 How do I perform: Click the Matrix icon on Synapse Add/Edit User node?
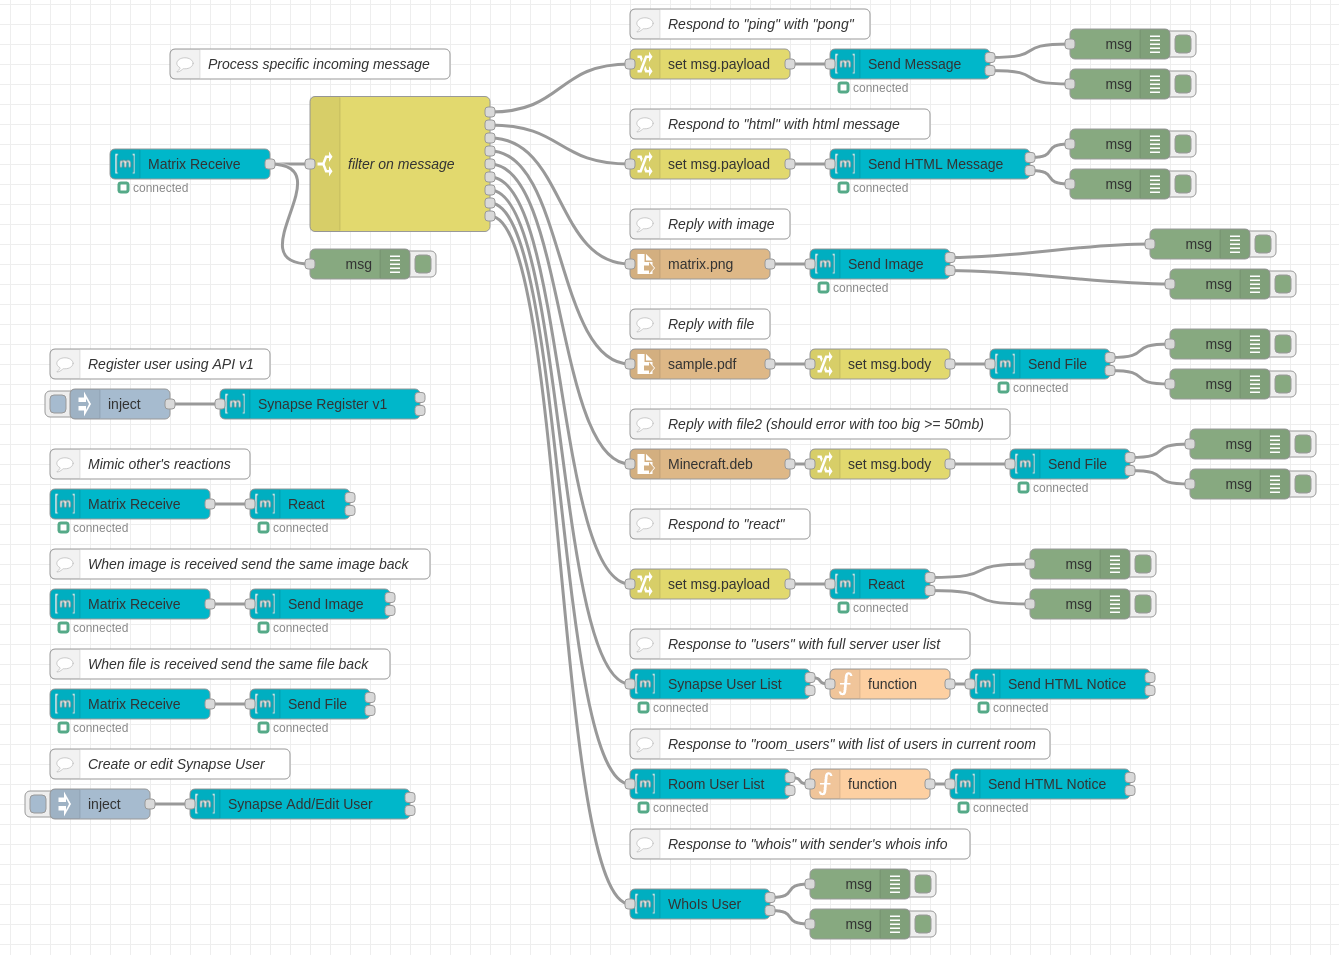click(x=206, y=804)
